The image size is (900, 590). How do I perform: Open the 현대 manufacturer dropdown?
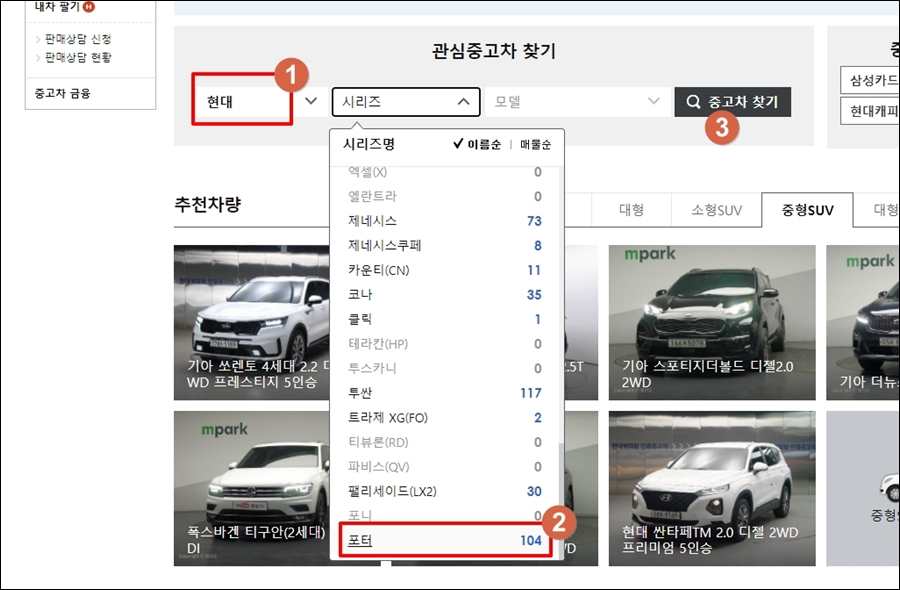tap(260, 102)
